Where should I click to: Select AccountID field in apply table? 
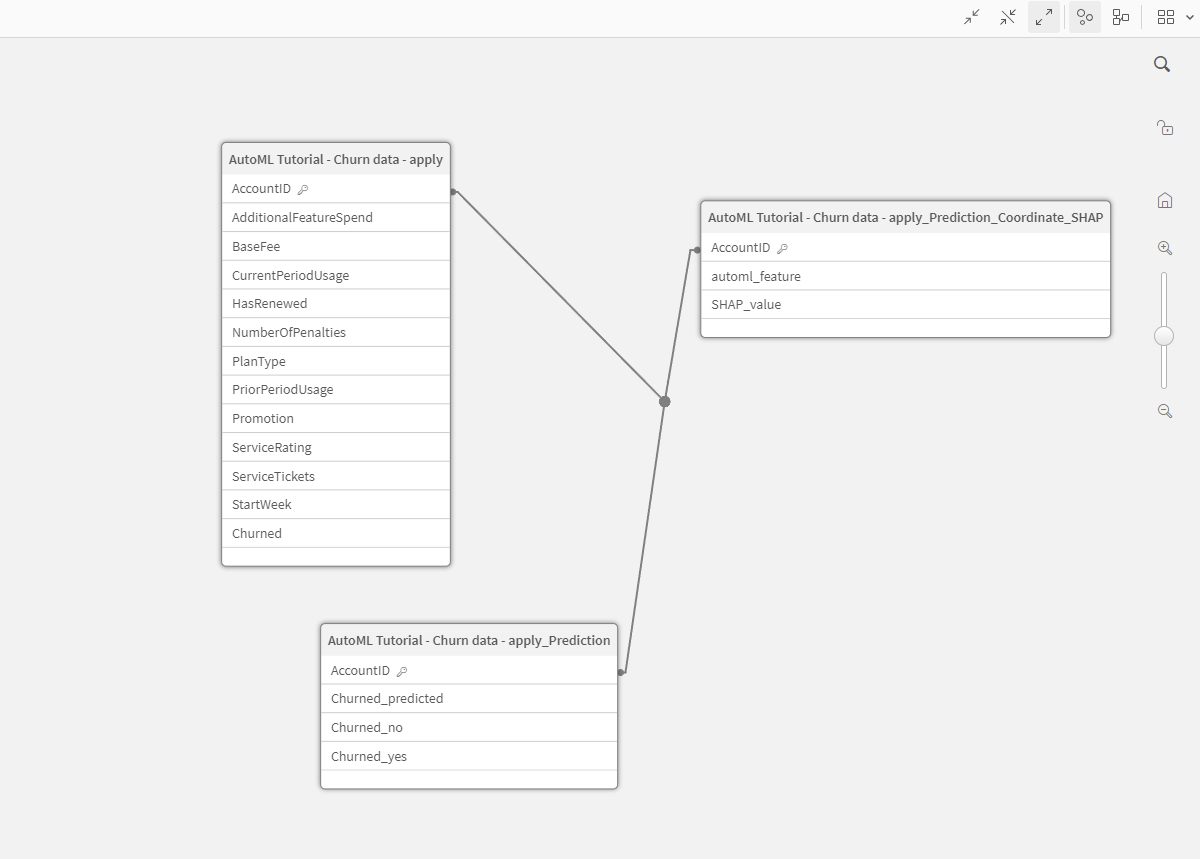336,189
